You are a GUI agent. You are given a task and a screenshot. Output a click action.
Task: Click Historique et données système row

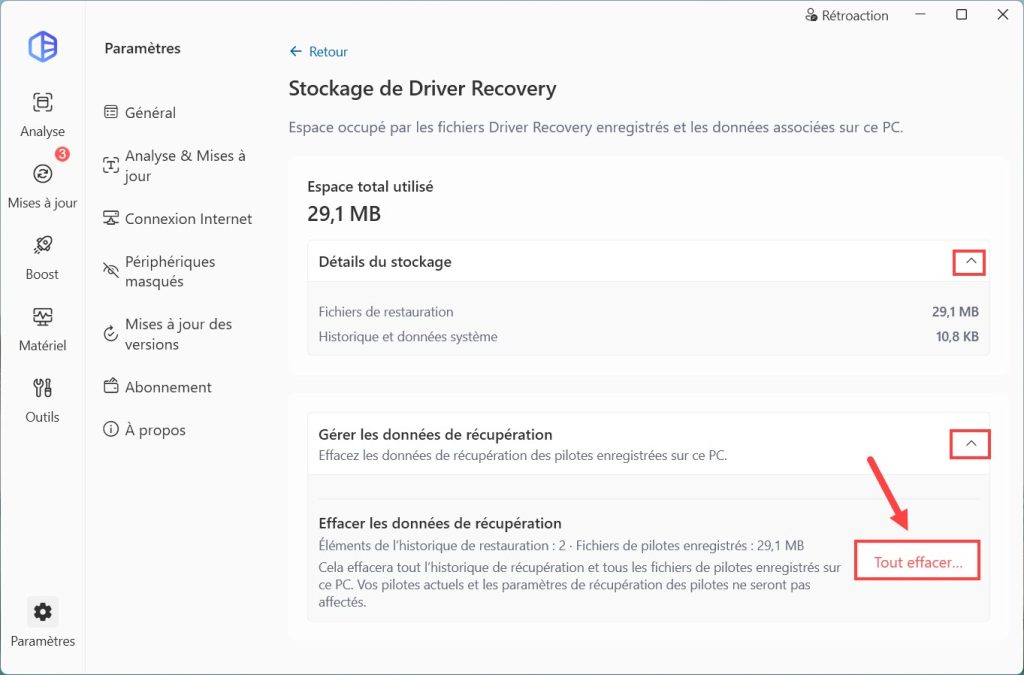tap(648, 337)
